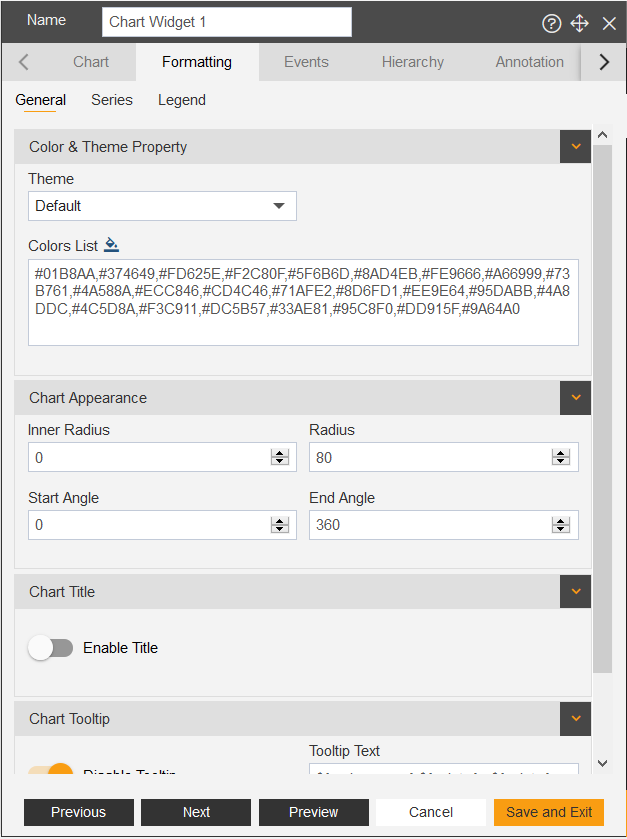This screenshot has height=839, width=627.
Task: Click Save and Exit
Action: 549,812
